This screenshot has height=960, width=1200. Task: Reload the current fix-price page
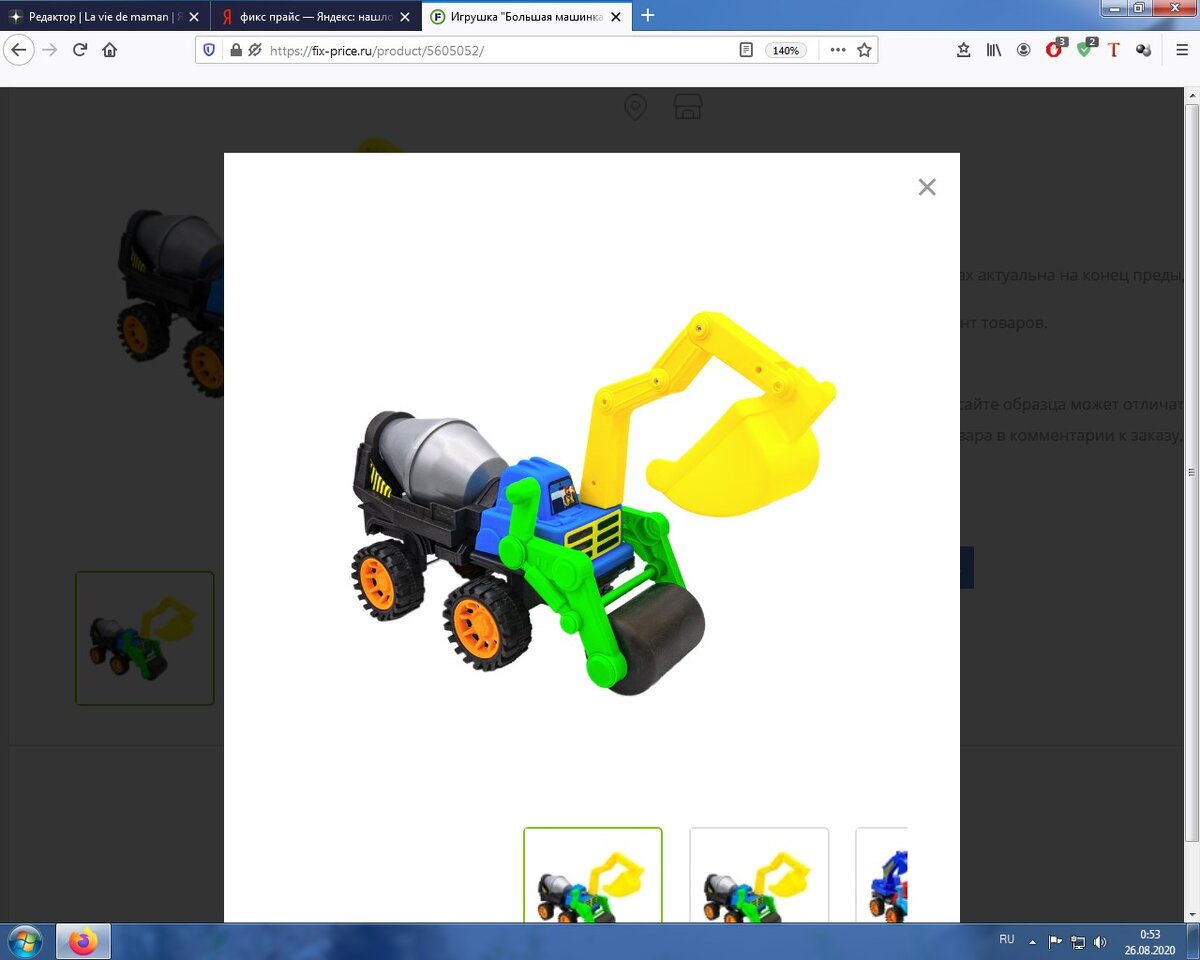pos(80,50)
